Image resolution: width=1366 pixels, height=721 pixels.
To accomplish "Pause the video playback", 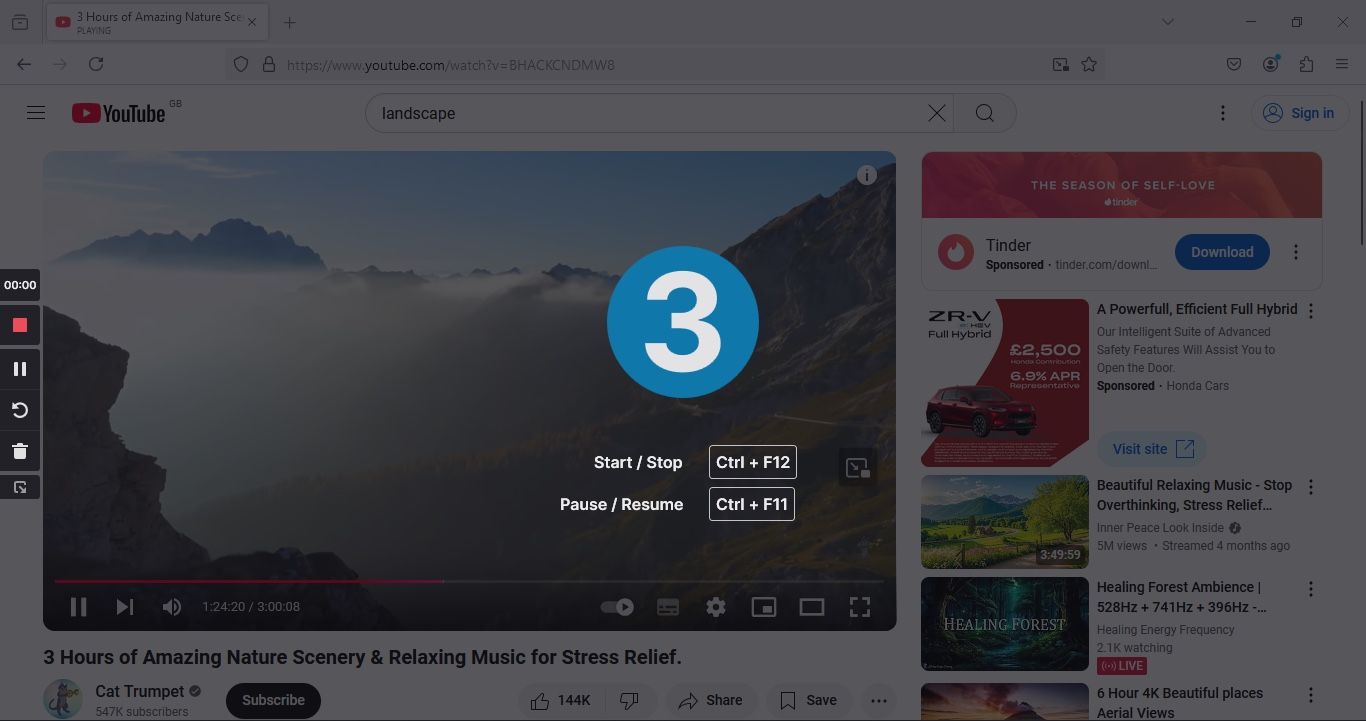I will point(79,606).
